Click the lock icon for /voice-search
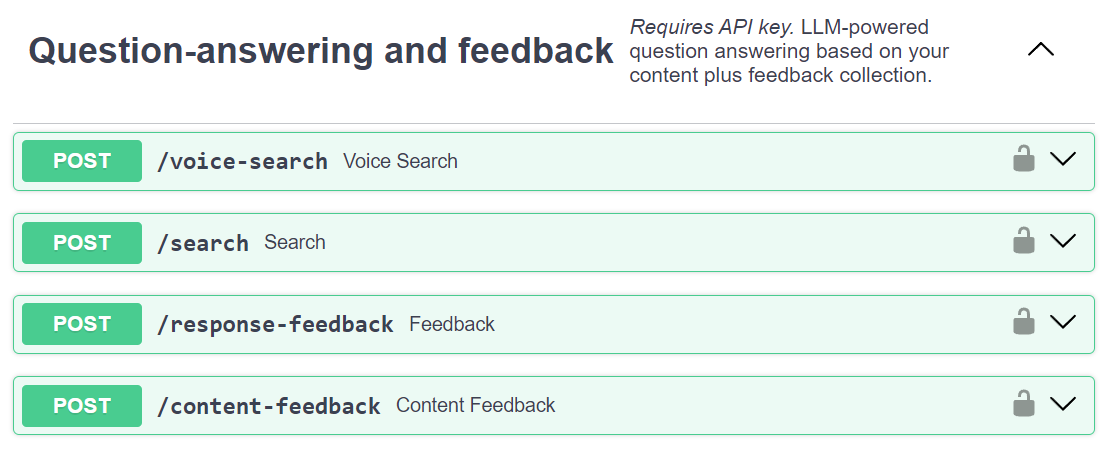 [x=1023, y=159]
